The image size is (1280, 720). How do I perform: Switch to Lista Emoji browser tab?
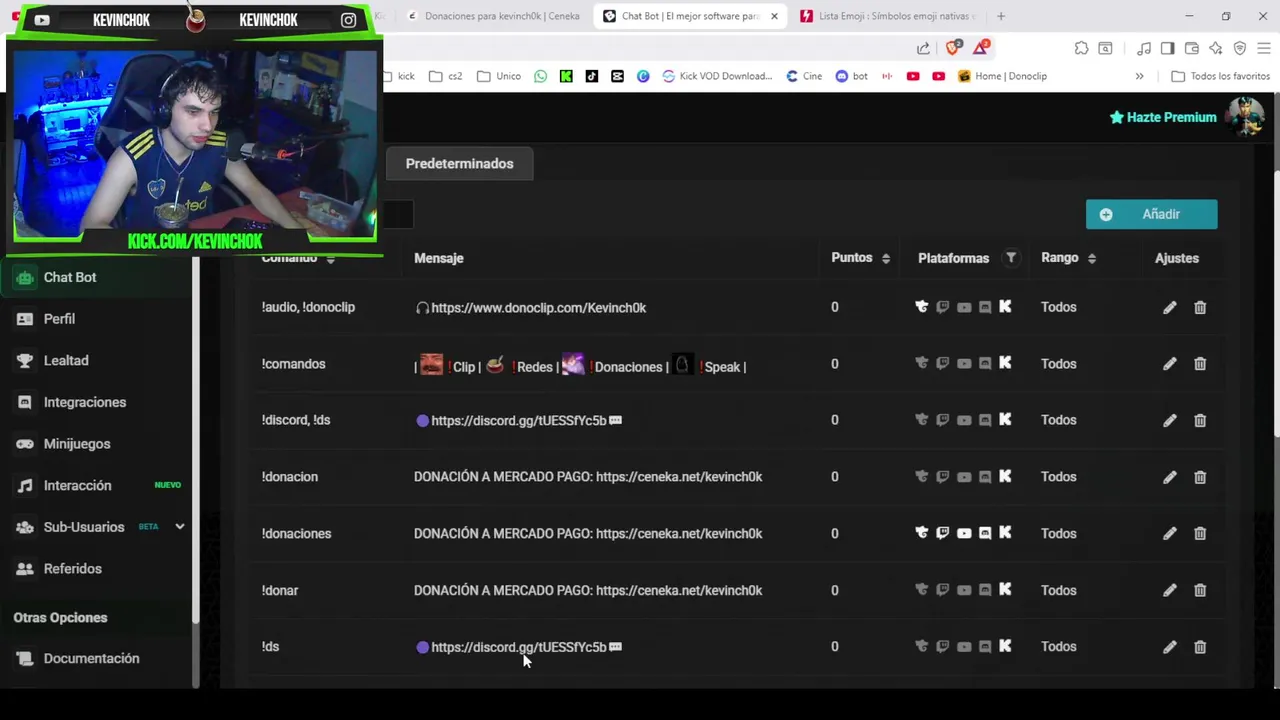[x=888, y=16]
